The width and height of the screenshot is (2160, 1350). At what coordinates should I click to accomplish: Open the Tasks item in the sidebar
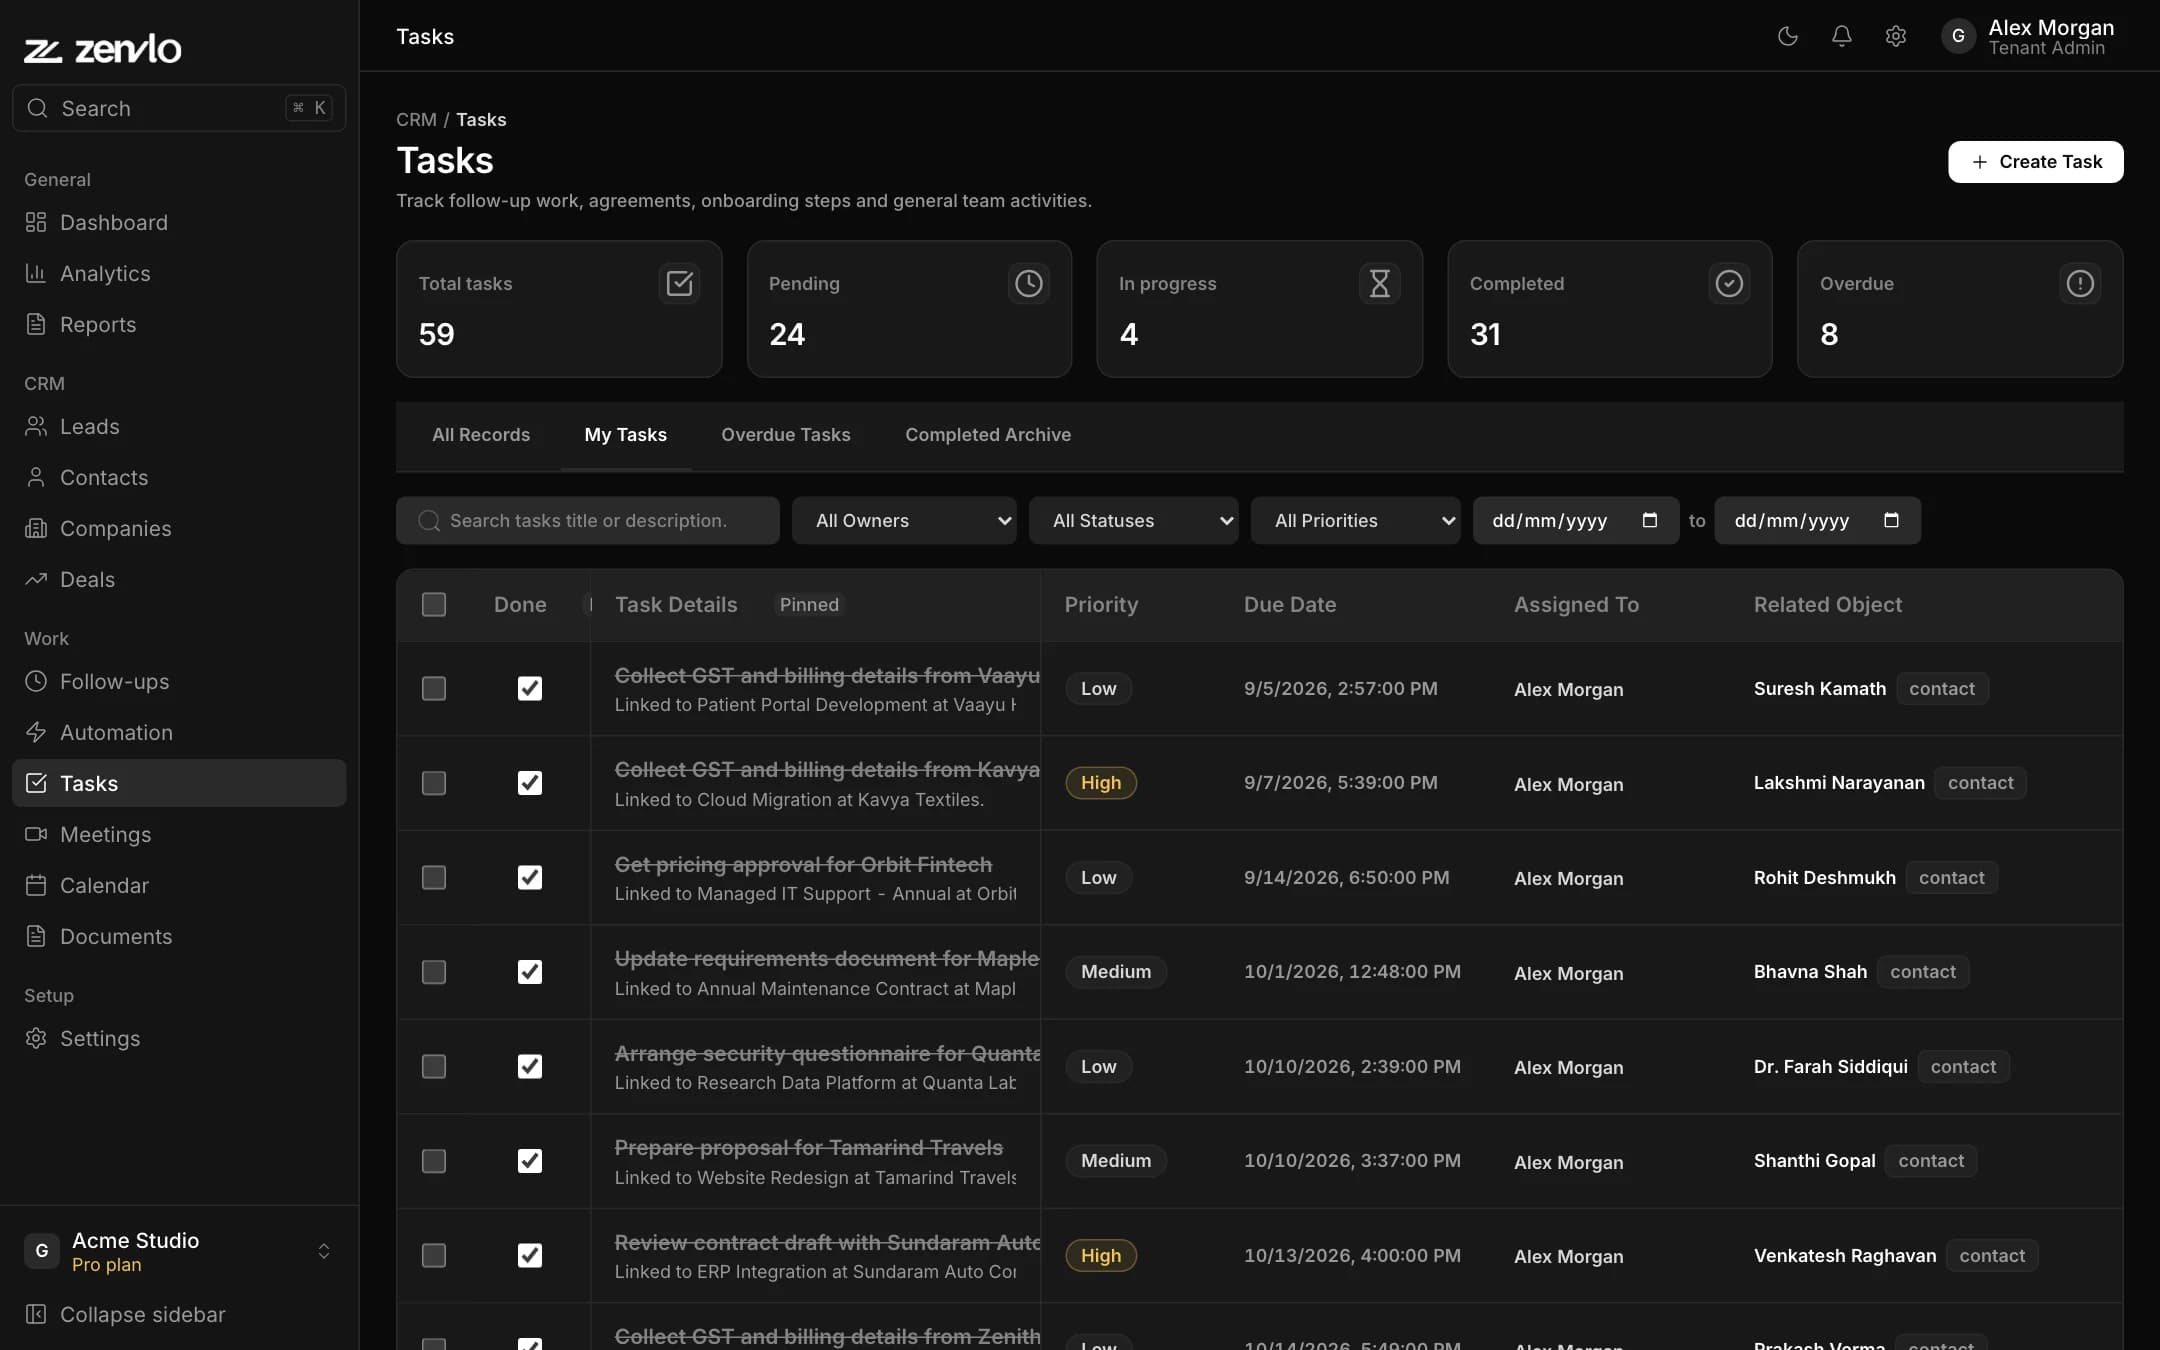tap(179, 783)
